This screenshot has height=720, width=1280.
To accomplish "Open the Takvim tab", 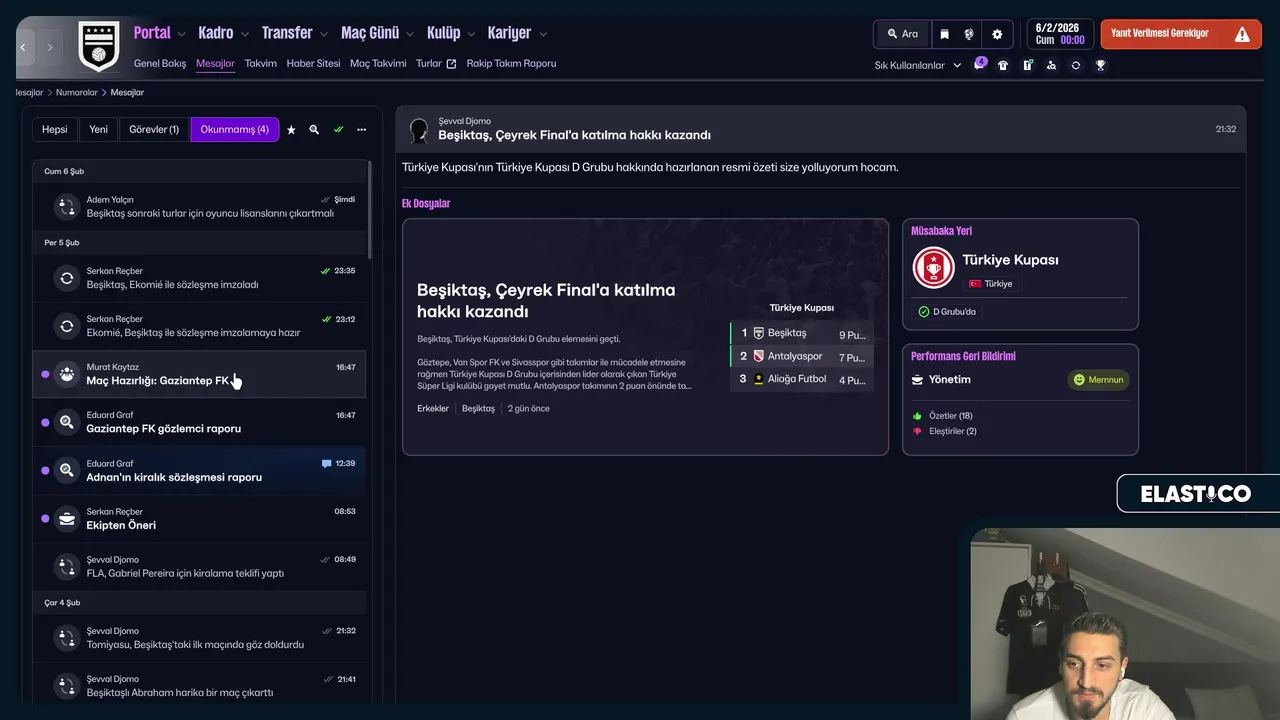I will (x=260, y=63).
